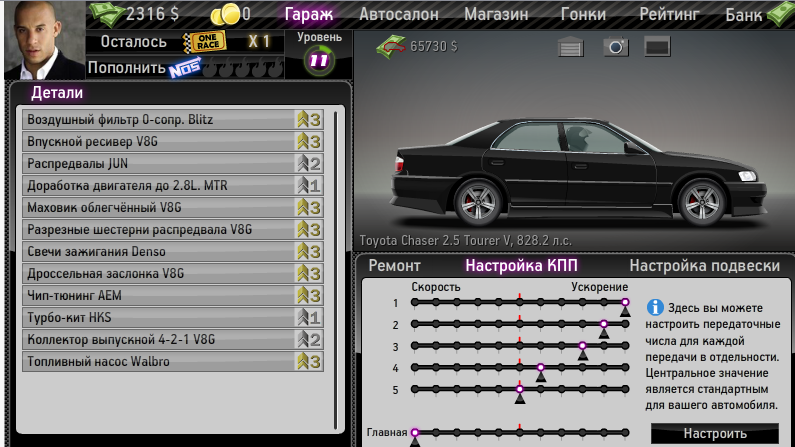The height and width of the screenshot is (447, 795).
Task: Click the gear 1 ratio slider handle
Action: point(625,303)
